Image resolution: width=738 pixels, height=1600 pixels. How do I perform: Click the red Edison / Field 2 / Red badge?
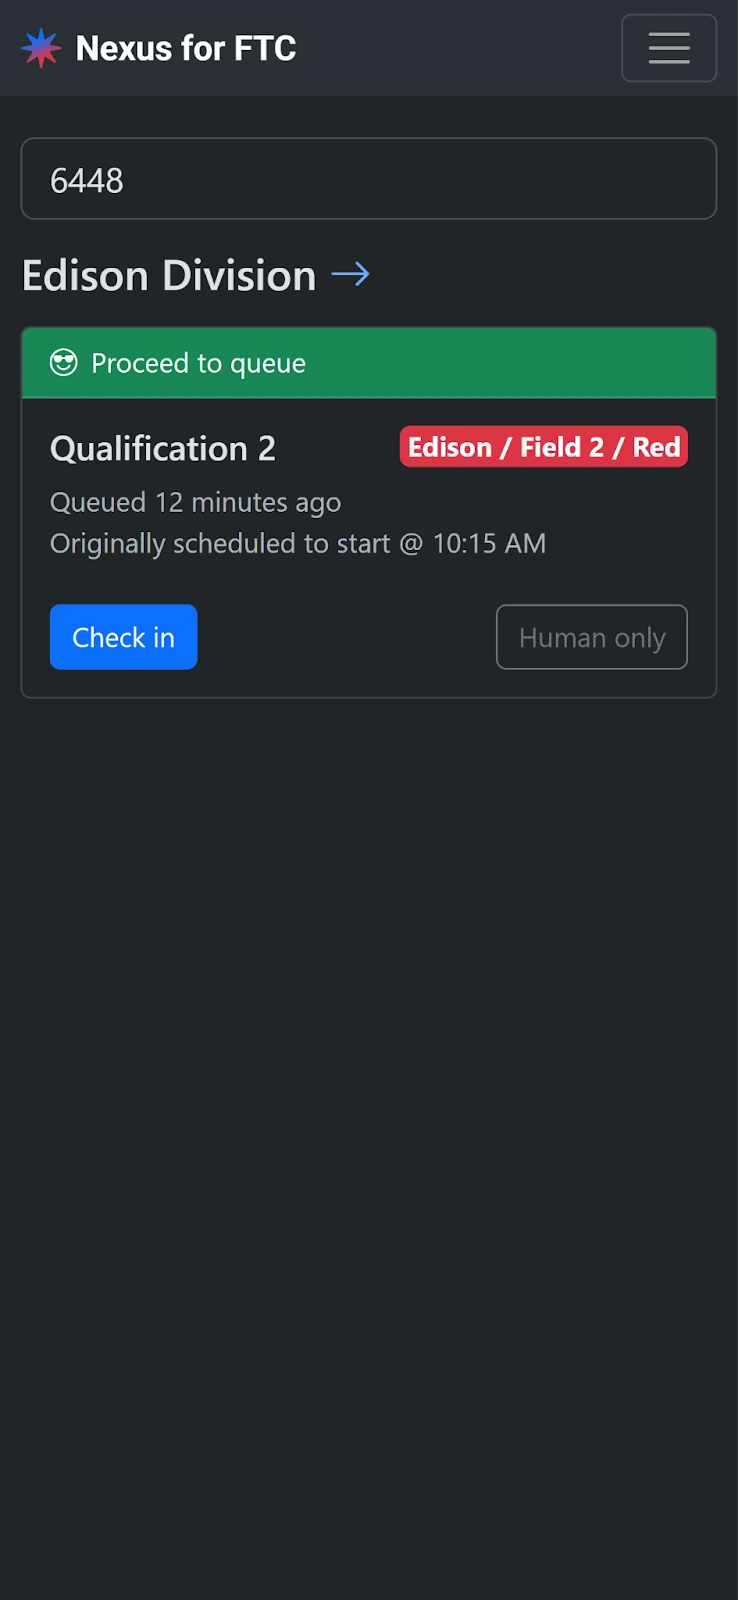coord(543,447)
